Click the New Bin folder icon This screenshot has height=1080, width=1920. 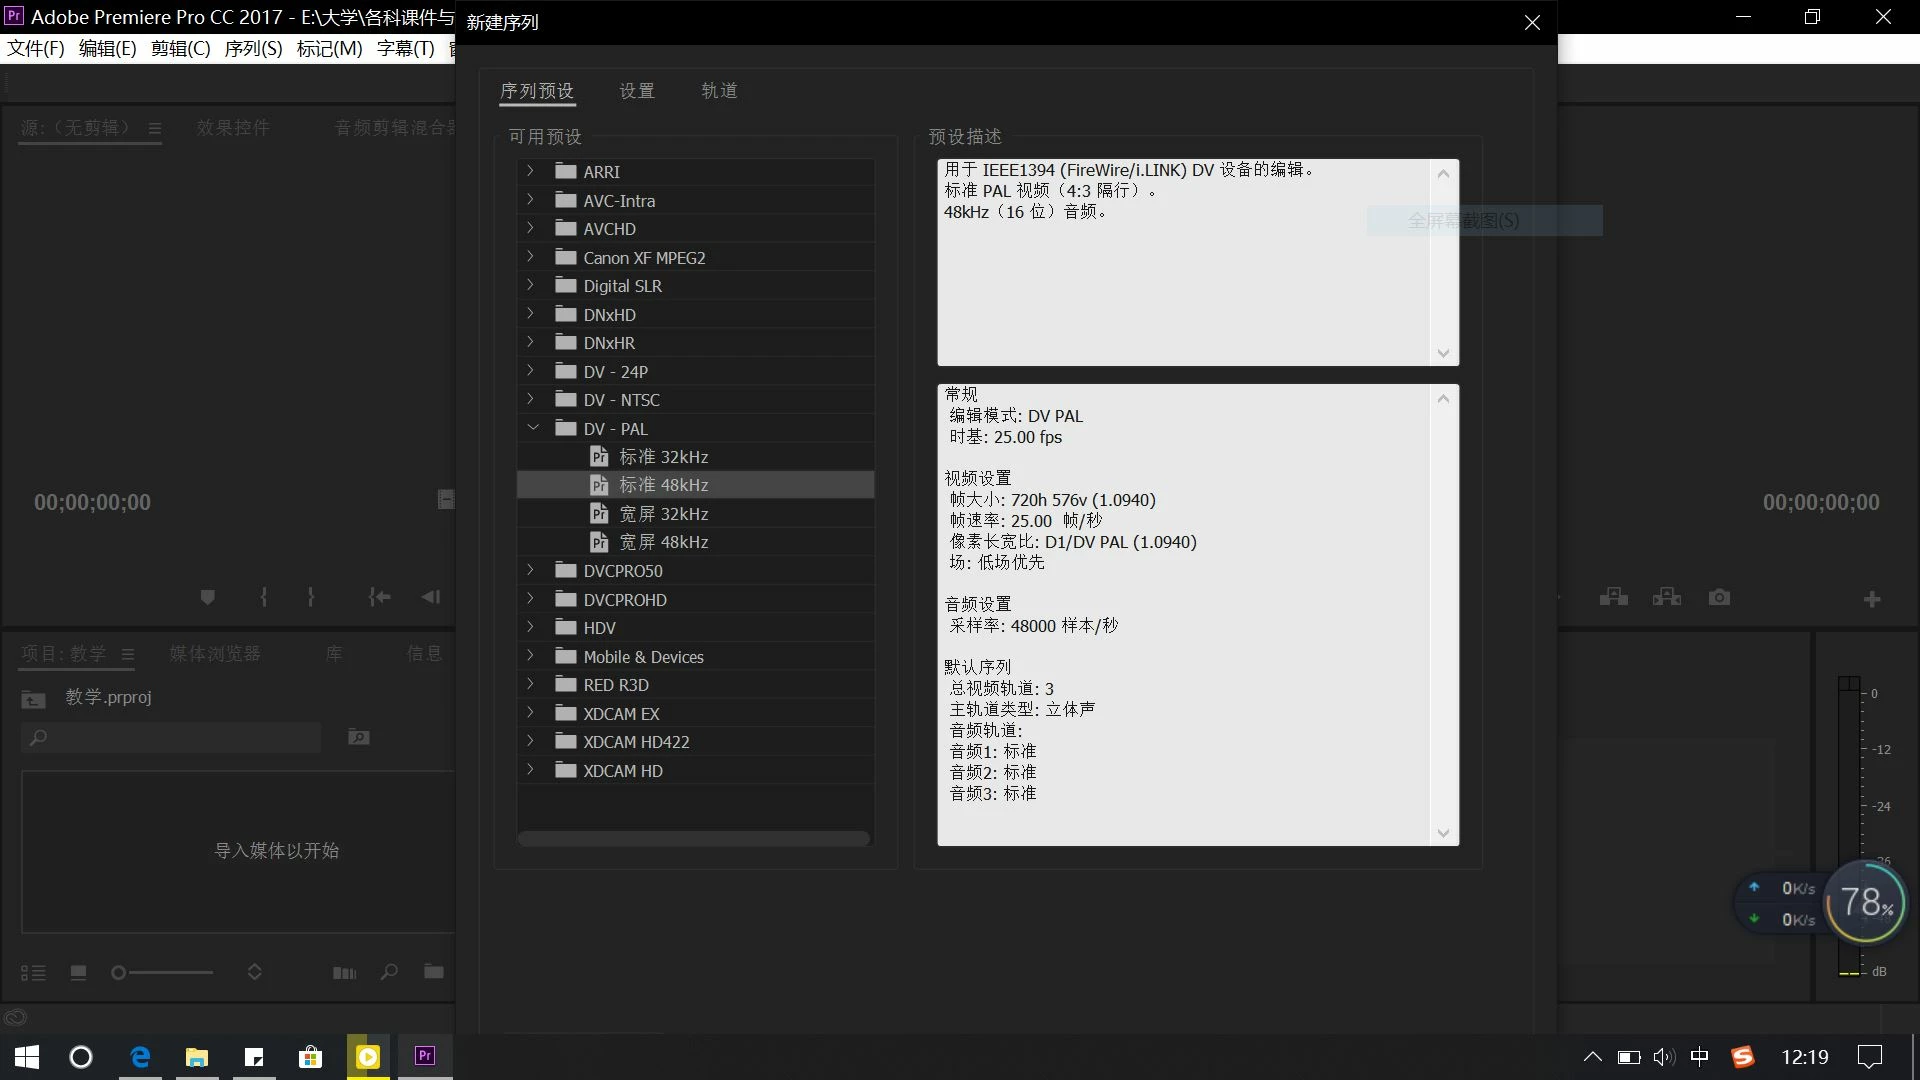click(x=433, y=971)
